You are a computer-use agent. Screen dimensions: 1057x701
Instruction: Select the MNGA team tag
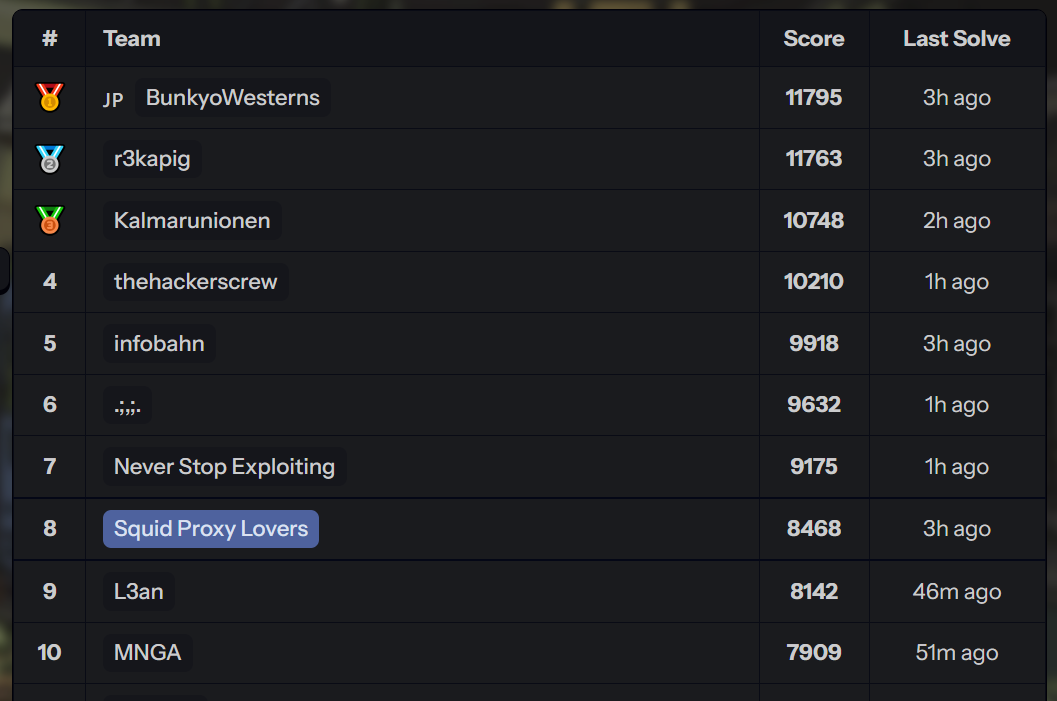[148, 652]
